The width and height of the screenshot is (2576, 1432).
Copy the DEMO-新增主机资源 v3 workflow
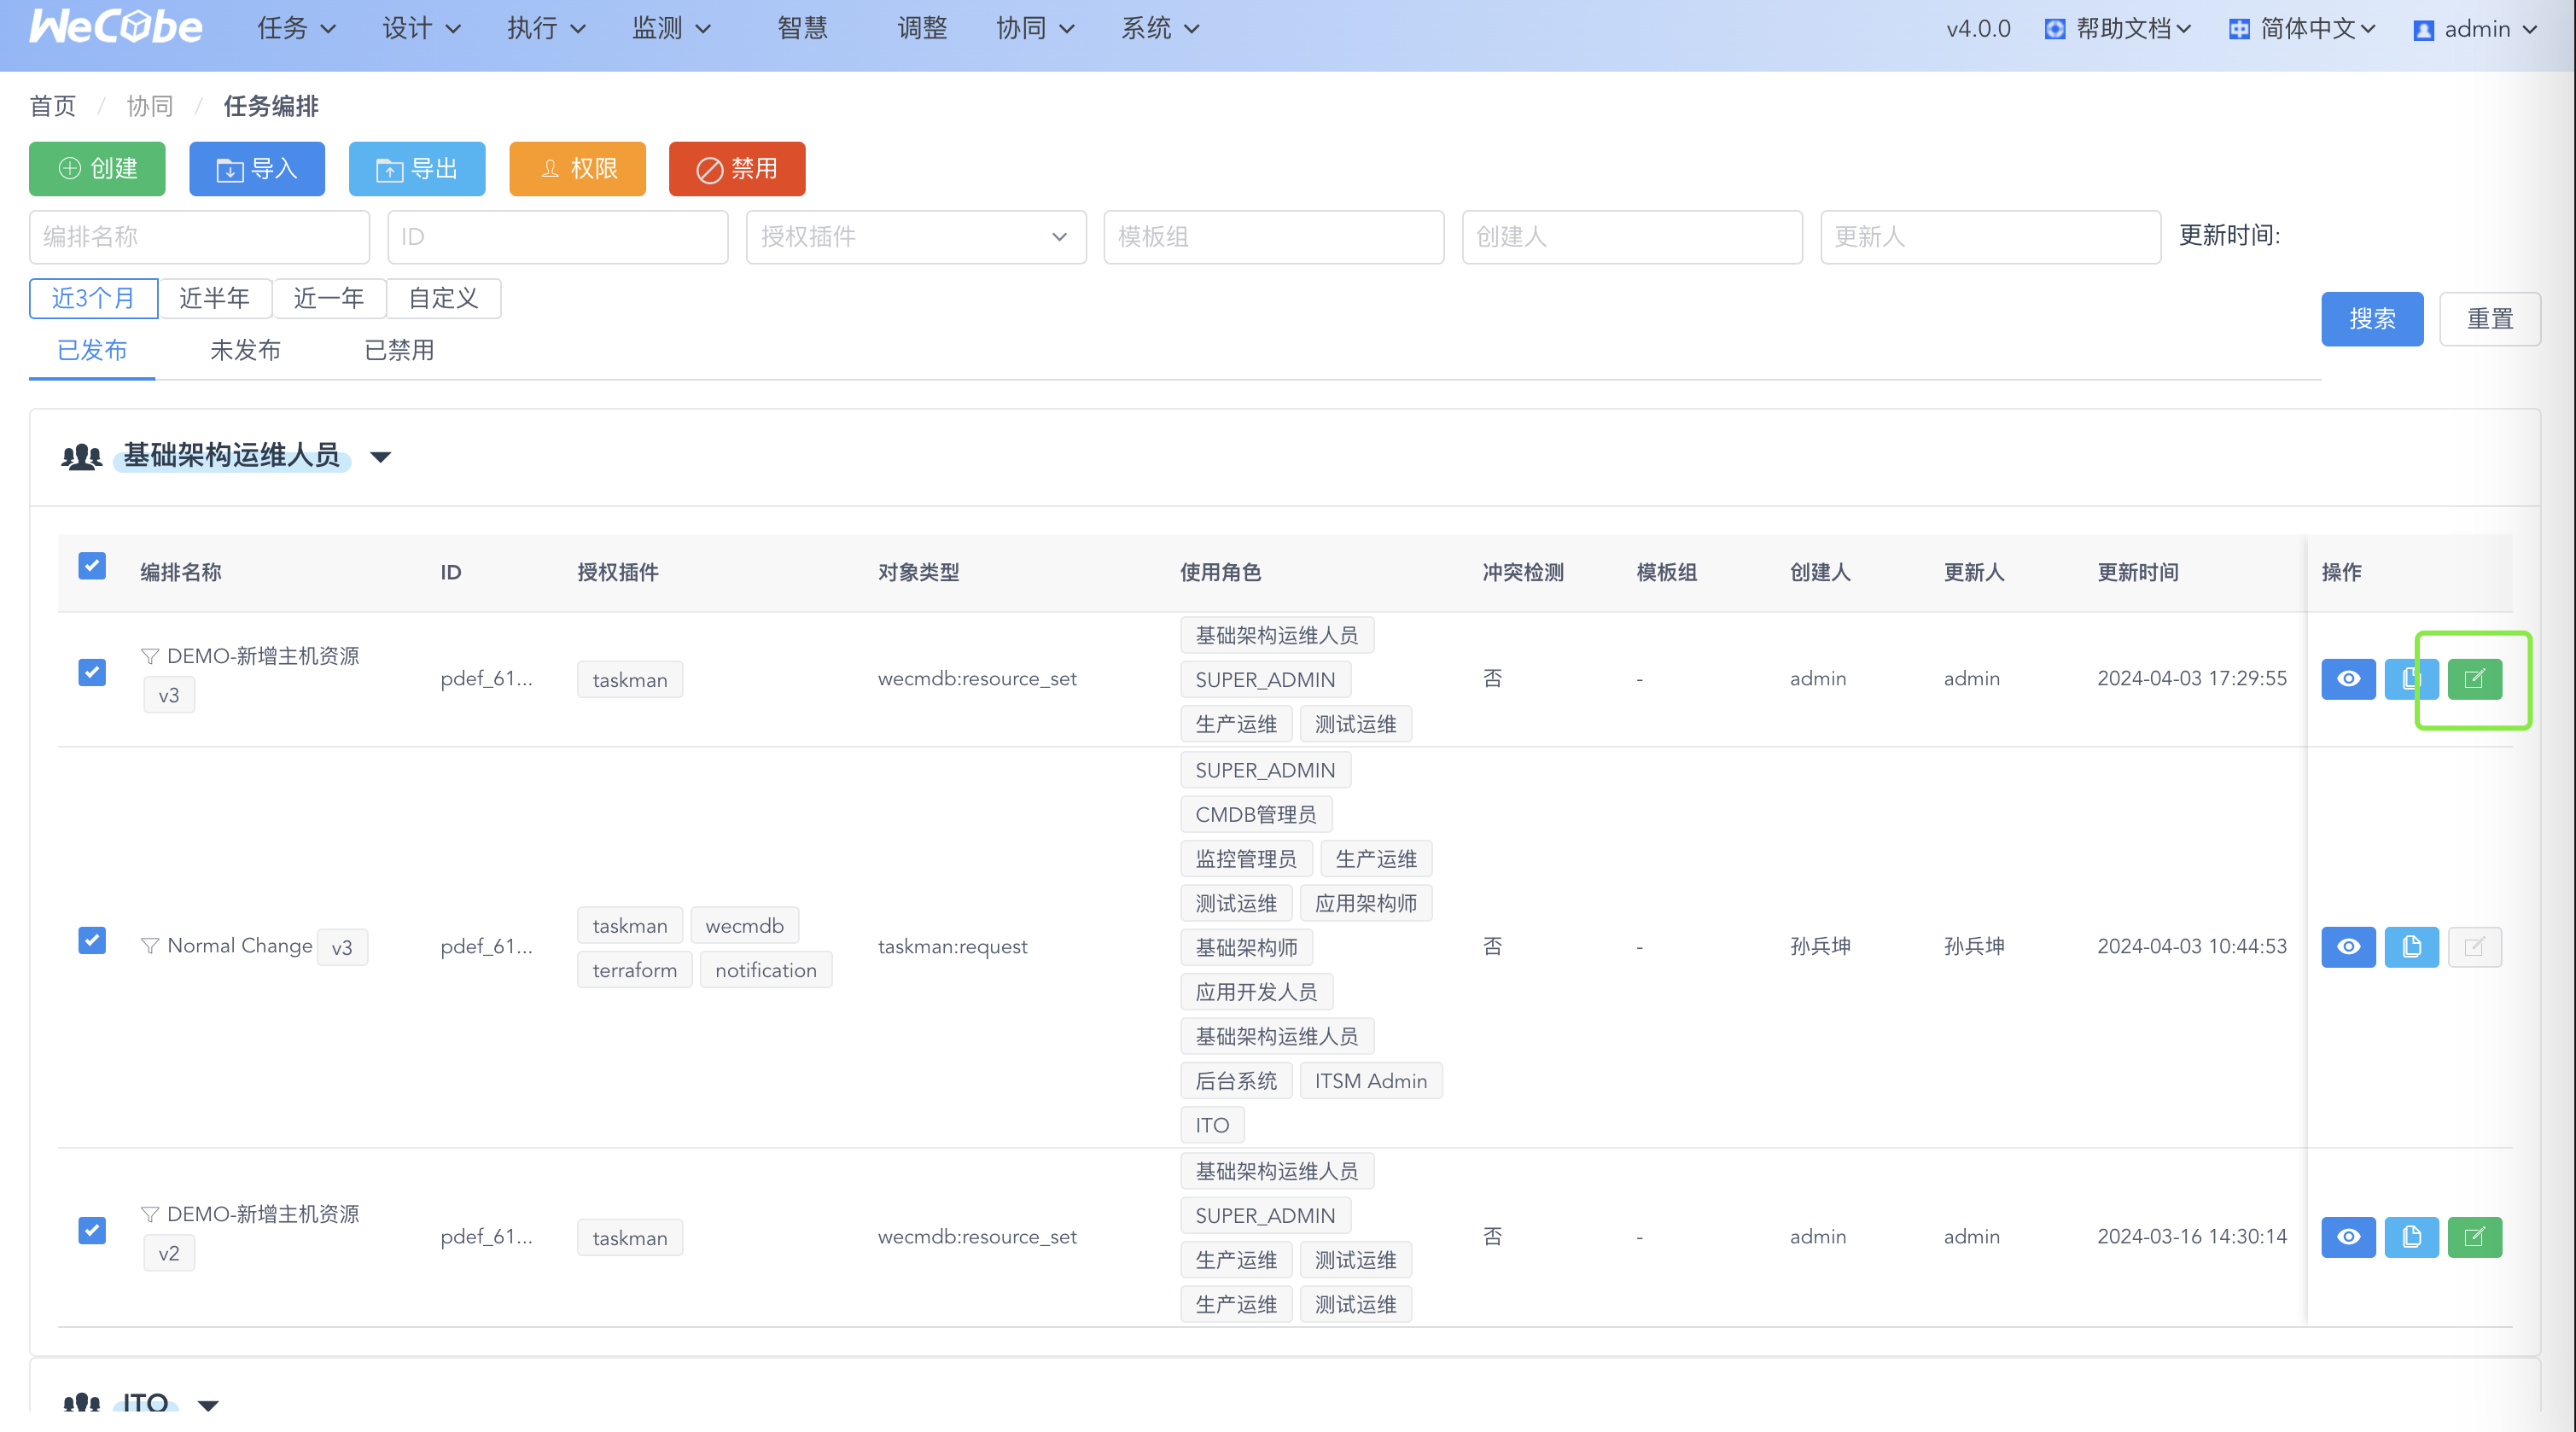2411,679
